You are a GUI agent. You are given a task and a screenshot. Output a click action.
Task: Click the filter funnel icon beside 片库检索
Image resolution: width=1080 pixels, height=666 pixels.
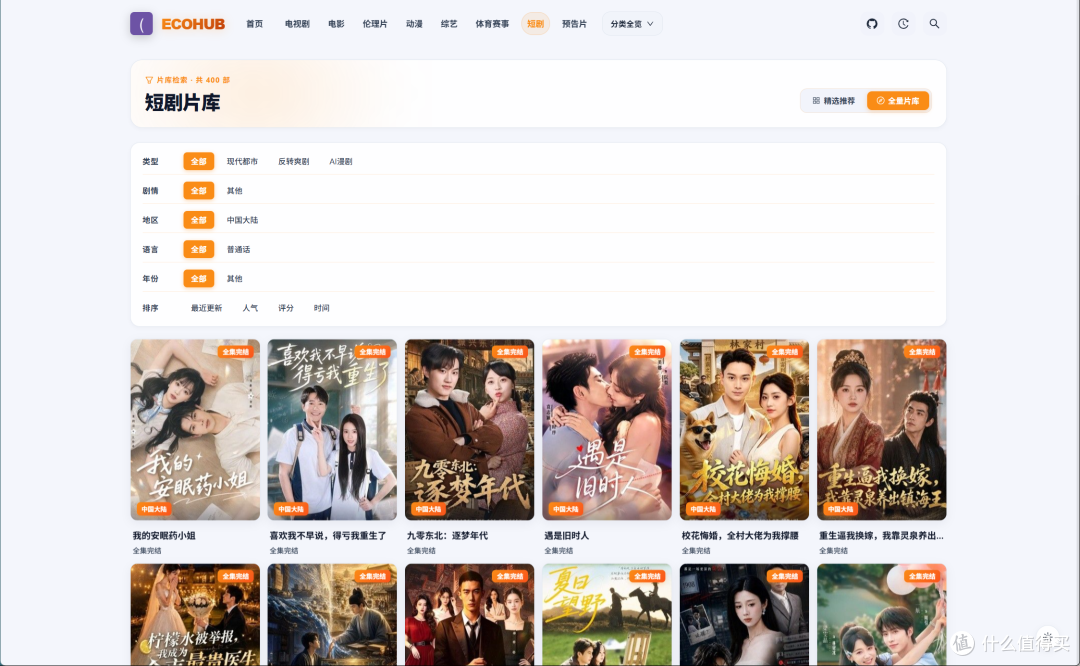tap(149, 80)
